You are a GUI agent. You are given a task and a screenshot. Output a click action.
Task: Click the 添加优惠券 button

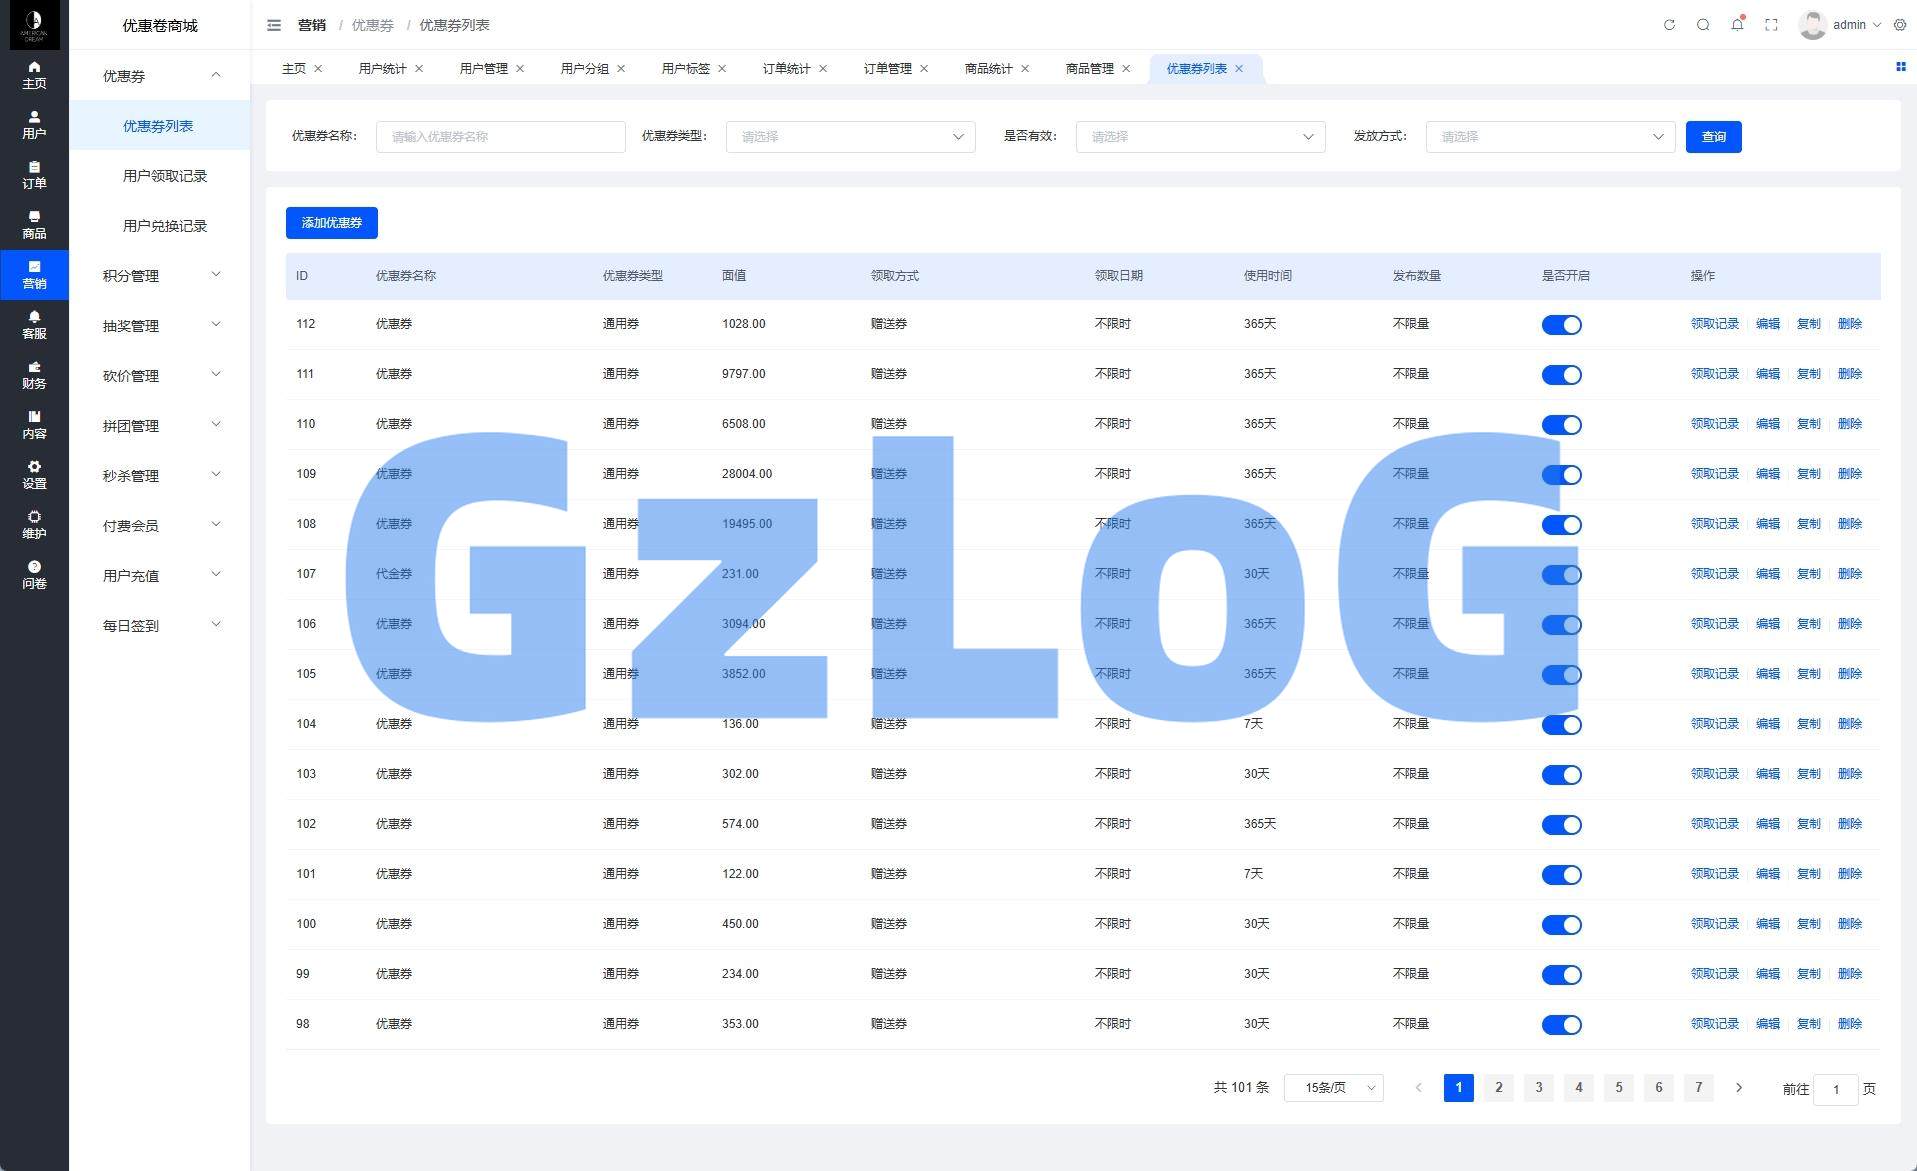pos(331,223)
